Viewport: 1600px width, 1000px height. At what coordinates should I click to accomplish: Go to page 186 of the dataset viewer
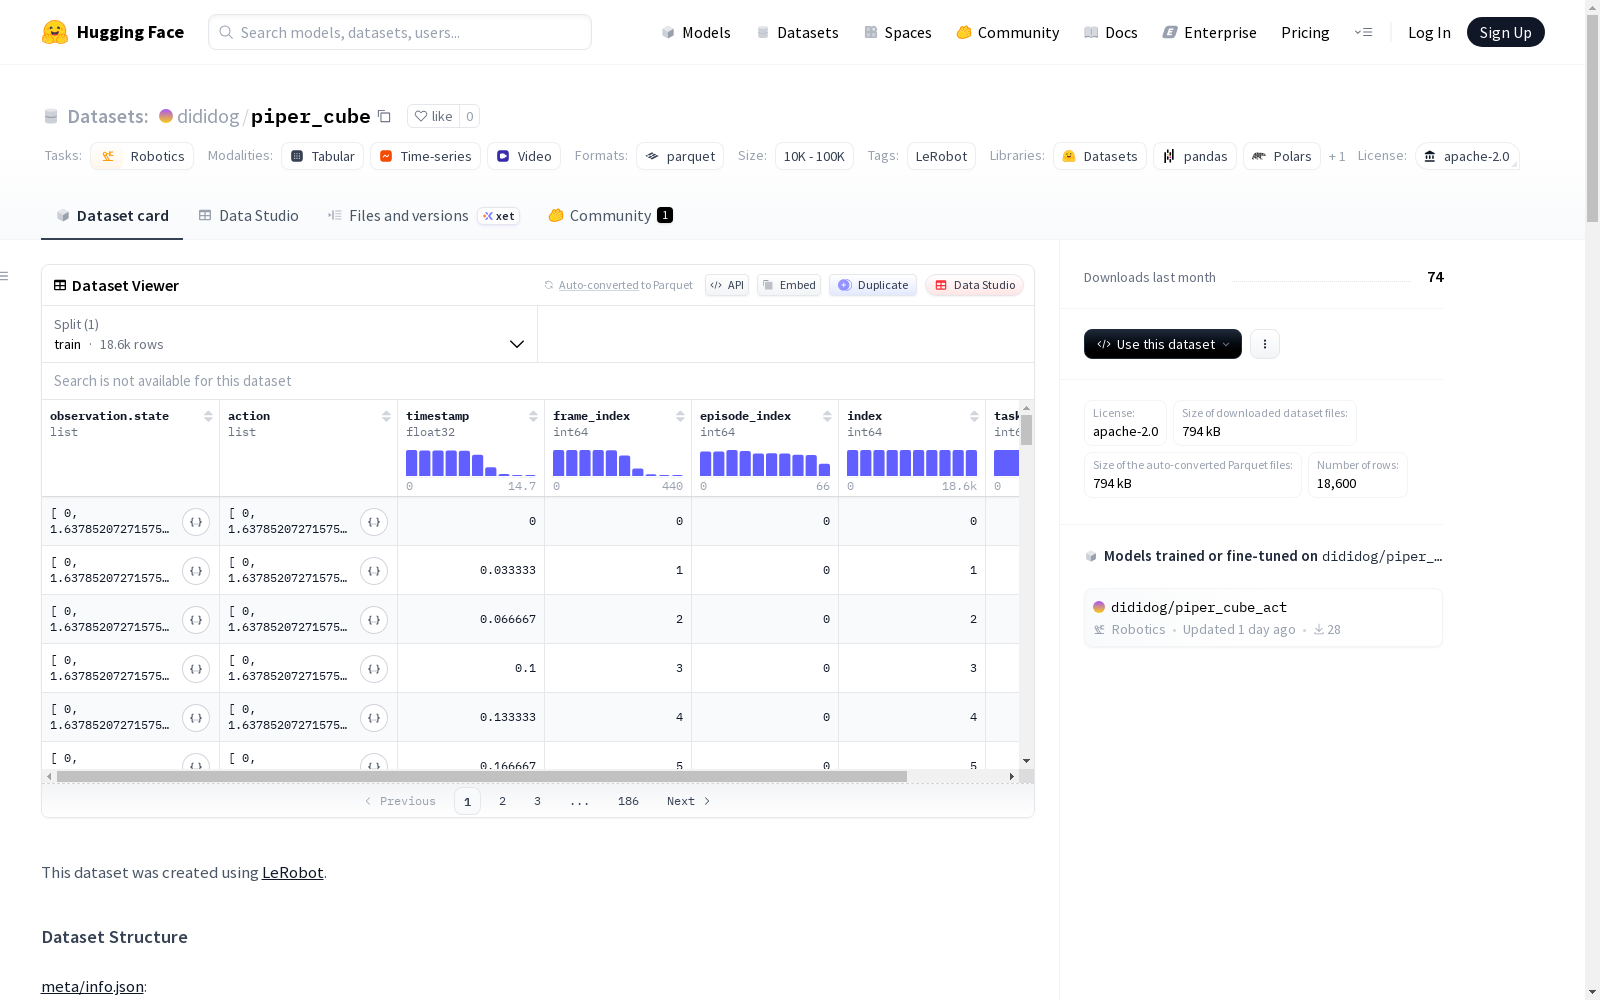click(628, 801)
